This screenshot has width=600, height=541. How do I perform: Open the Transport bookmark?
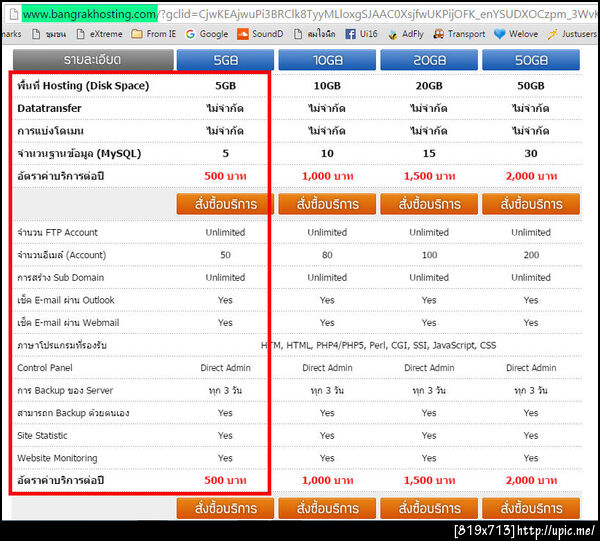pyautogui.click(x=459, y=34)
